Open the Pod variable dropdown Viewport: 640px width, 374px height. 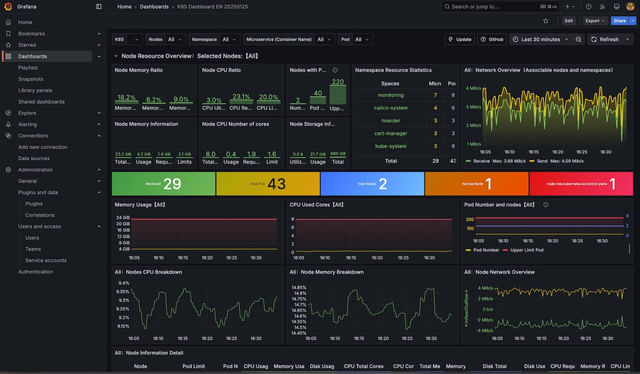tap(362, 40)
